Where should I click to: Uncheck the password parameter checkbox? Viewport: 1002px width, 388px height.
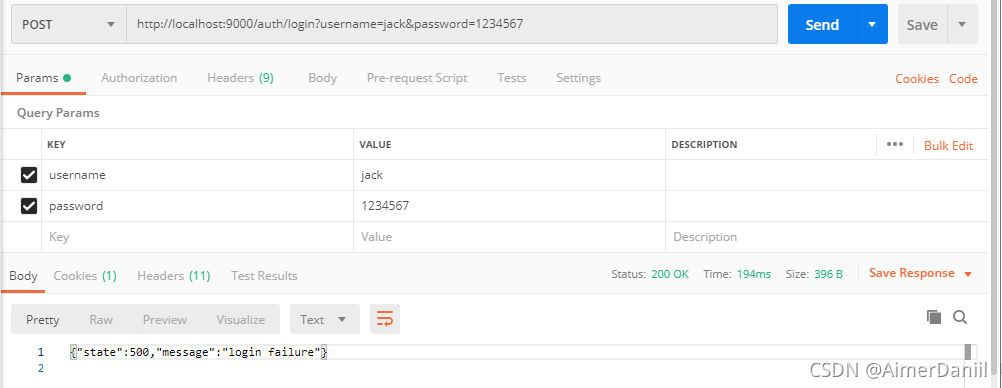click(29, 206)
